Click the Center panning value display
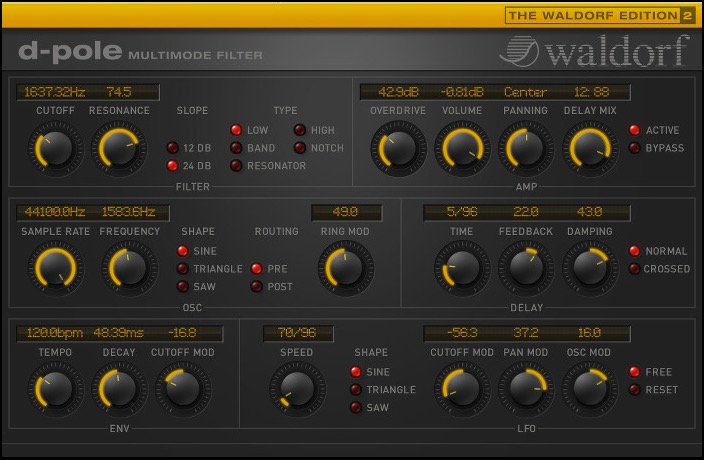Viewport: 704px width, 460px height. point(525,92)
